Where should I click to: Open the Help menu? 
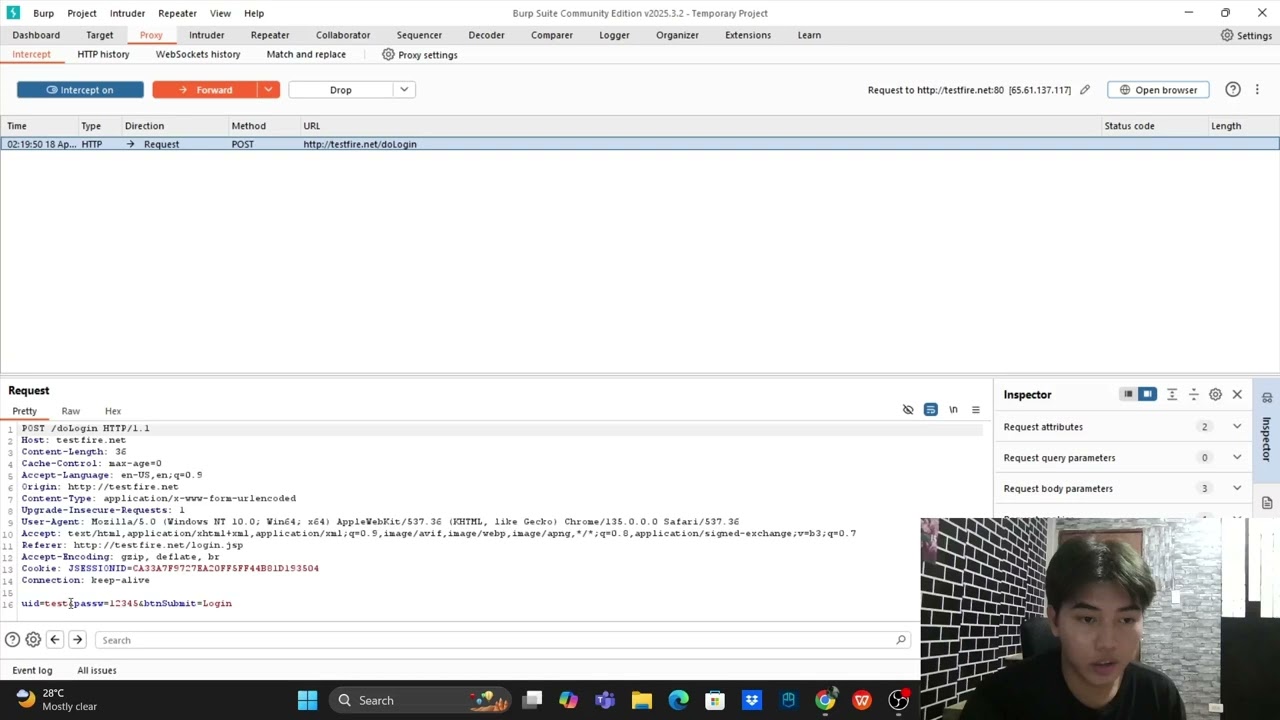tap(254, 13)
